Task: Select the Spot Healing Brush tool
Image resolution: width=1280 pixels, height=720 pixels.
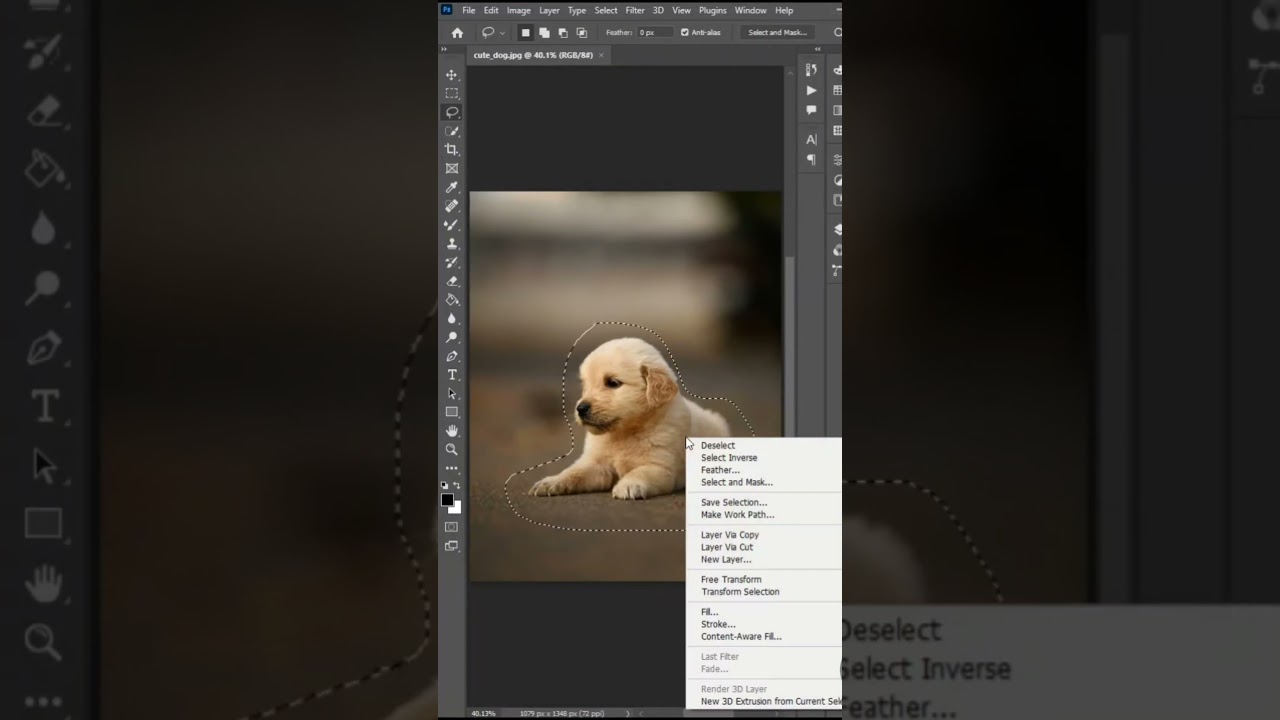Action: (x=452, y=206)
